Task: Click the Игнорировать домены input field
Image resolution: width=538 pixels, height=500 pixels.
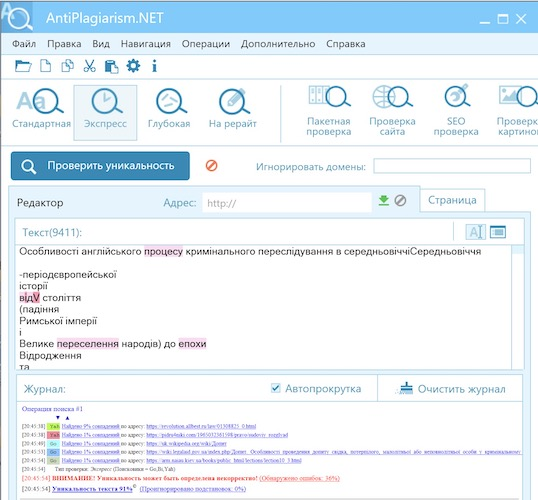Action: pyautogui.click(x=452, y=166)
